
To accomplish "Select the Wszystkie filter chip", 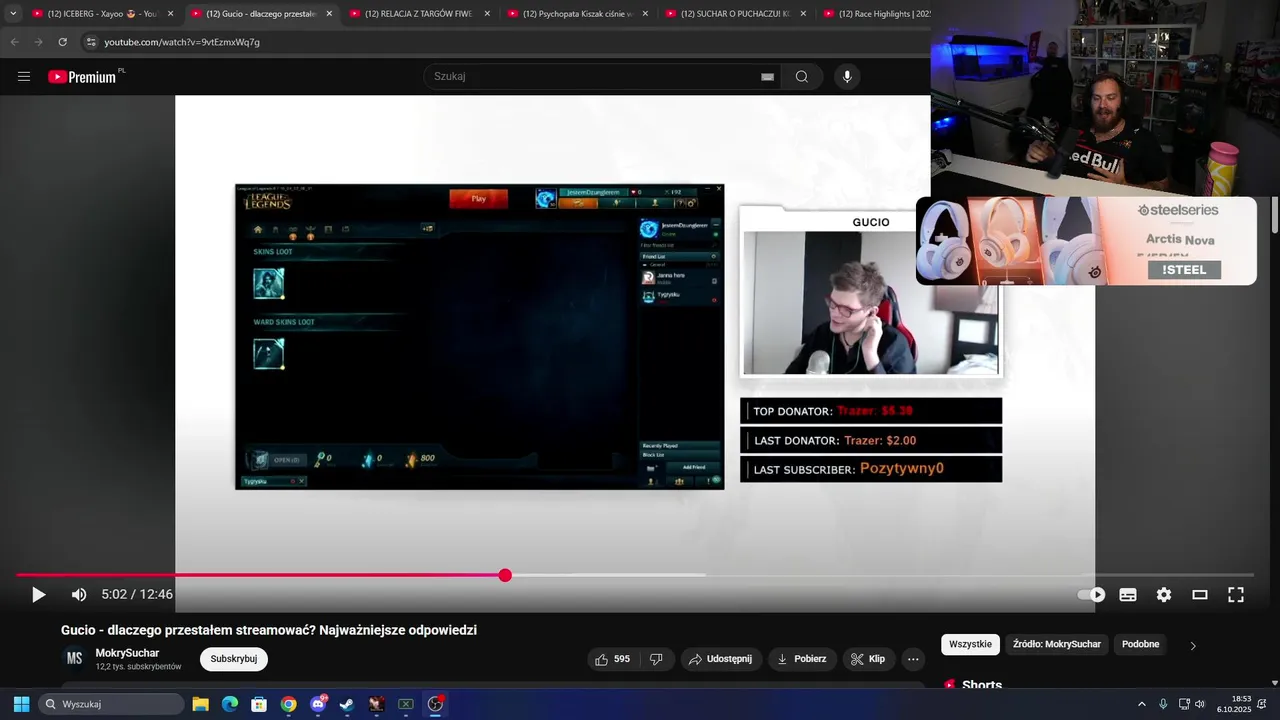I will coord(970,644).
